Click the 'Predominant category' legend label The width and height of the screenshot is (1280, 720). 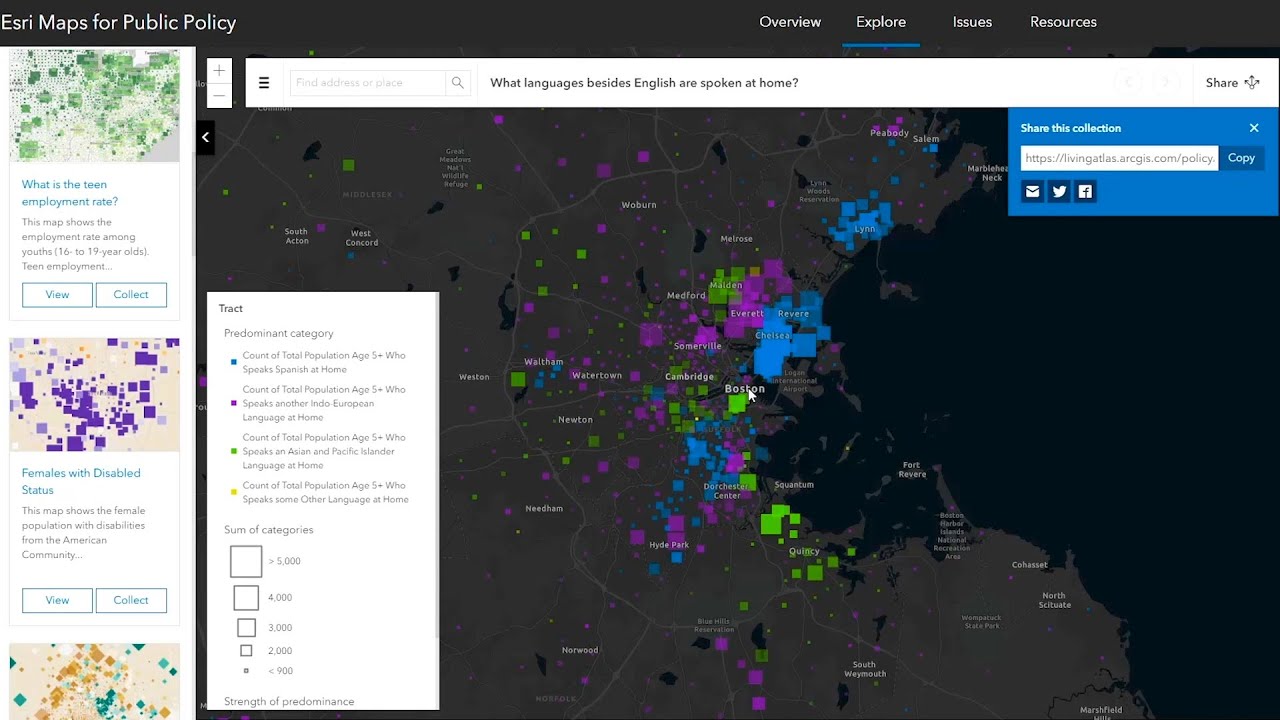click(x=279, y=333)
